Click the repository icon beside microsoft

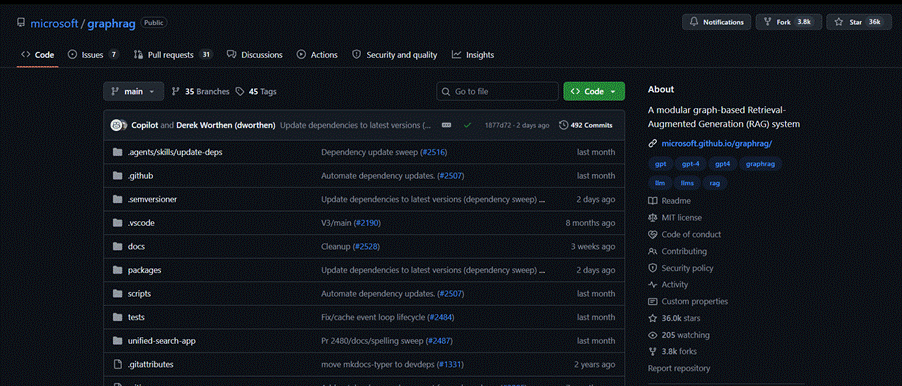(21, 23)
